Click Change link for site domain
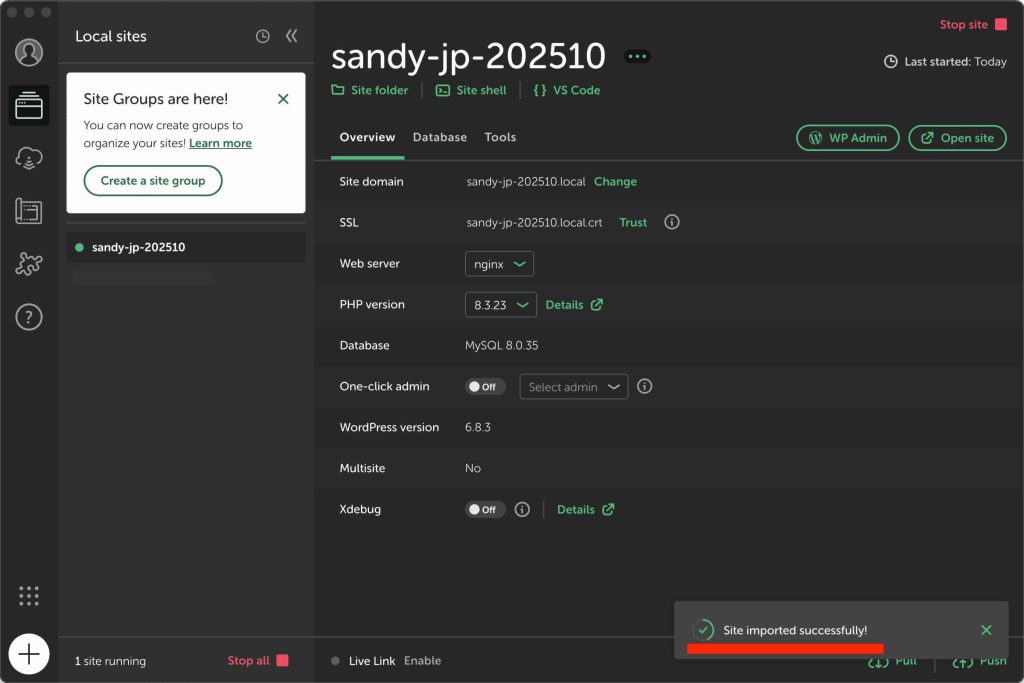 click(615, 182)
